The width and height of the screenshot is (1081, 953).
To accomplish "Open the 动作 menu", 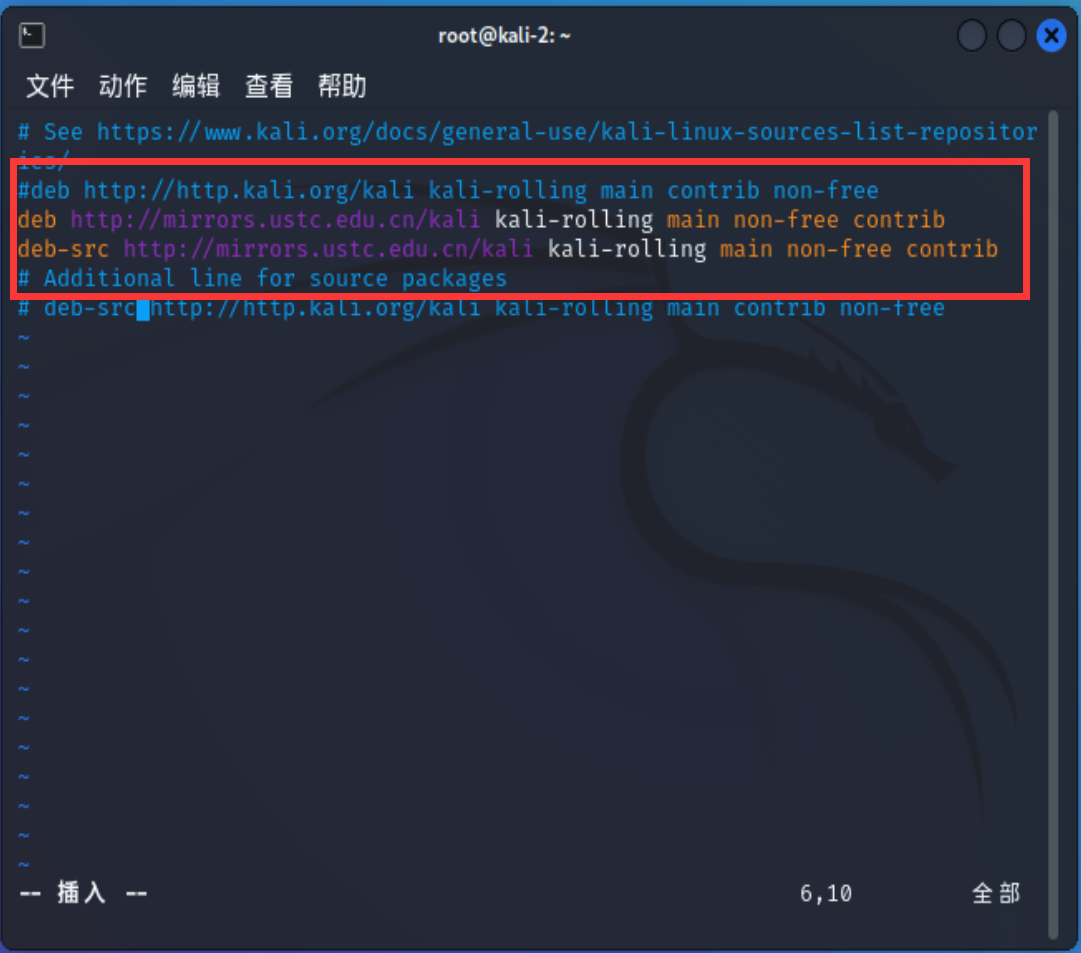I will (122, 86).
